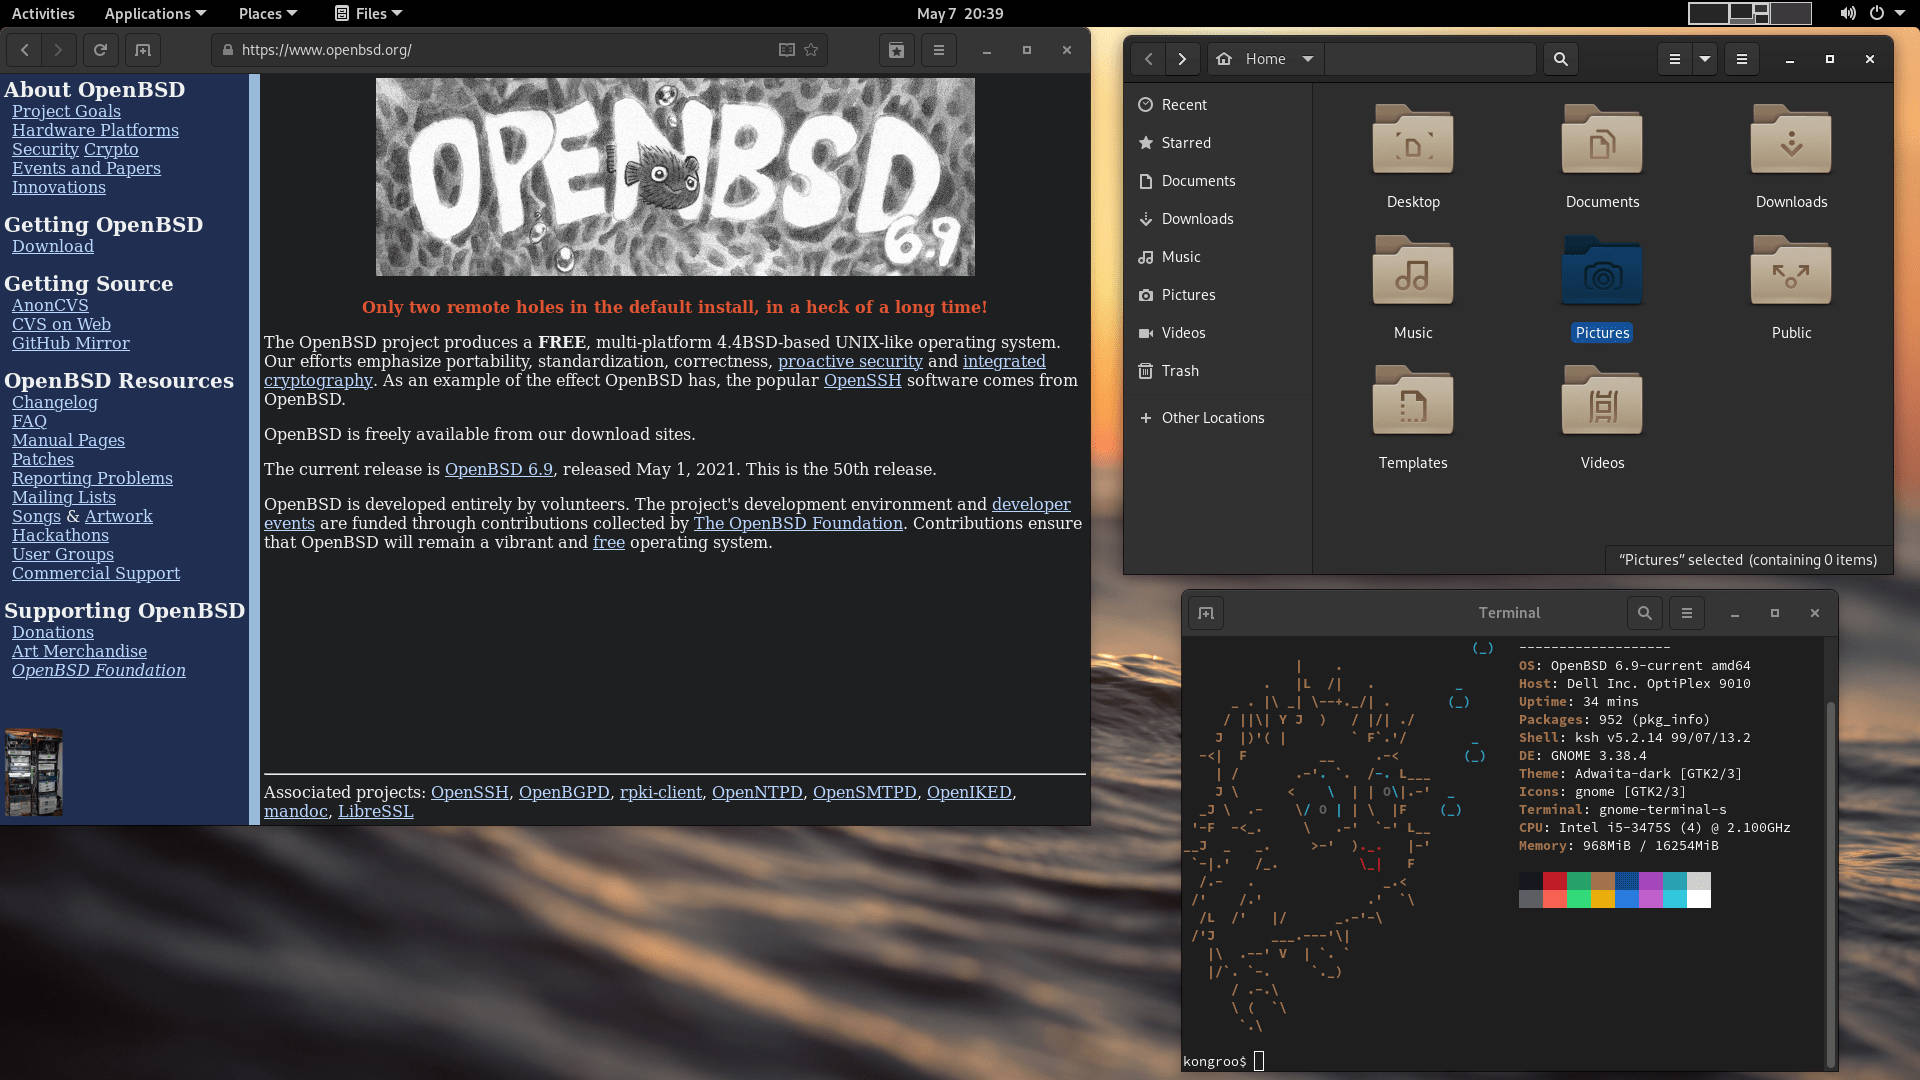The height and width of the screenshot is (1080, 1920).
Task: Open a new tab in browser
Action: pos(143,50)
